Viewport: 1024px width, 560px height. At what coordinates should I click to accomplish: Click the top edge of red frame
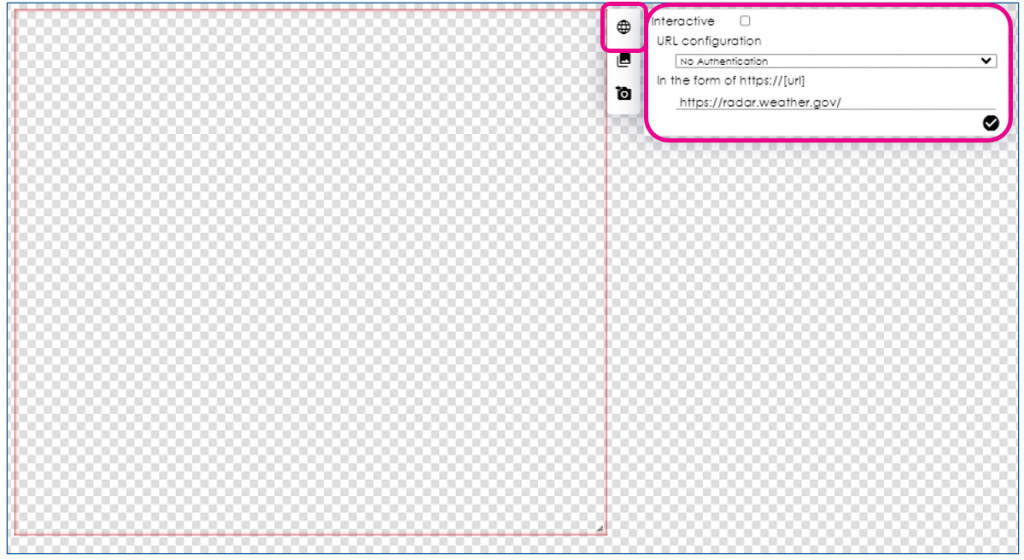(x=310, y=12)
